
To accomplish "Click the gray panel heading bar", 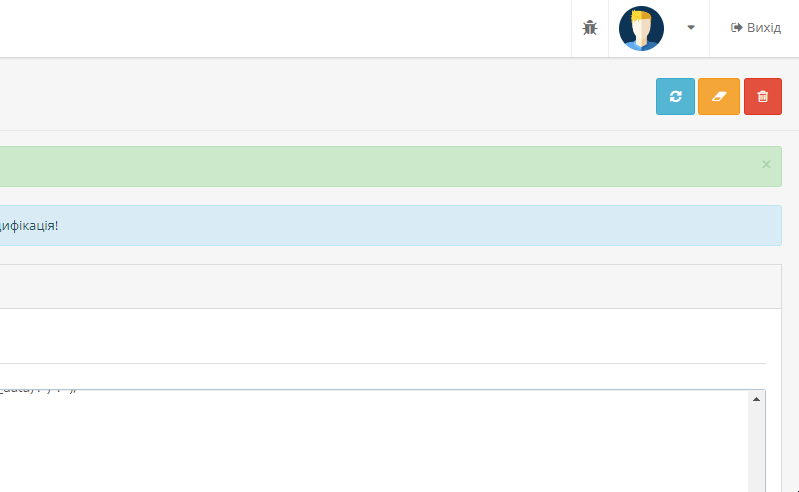I will (x=390, y=286).
